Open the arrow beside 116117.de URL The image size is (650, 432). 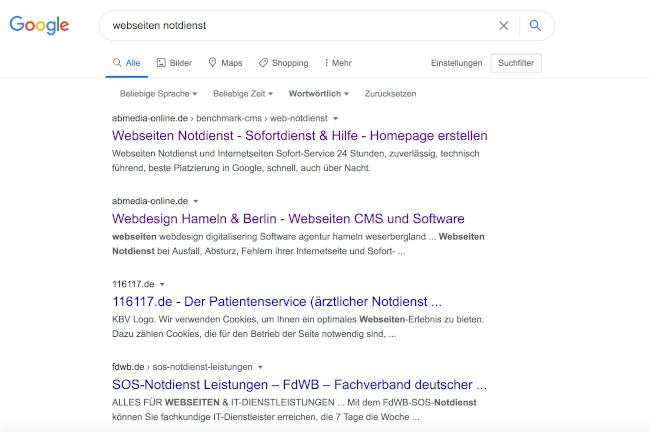tap(162, 284)
